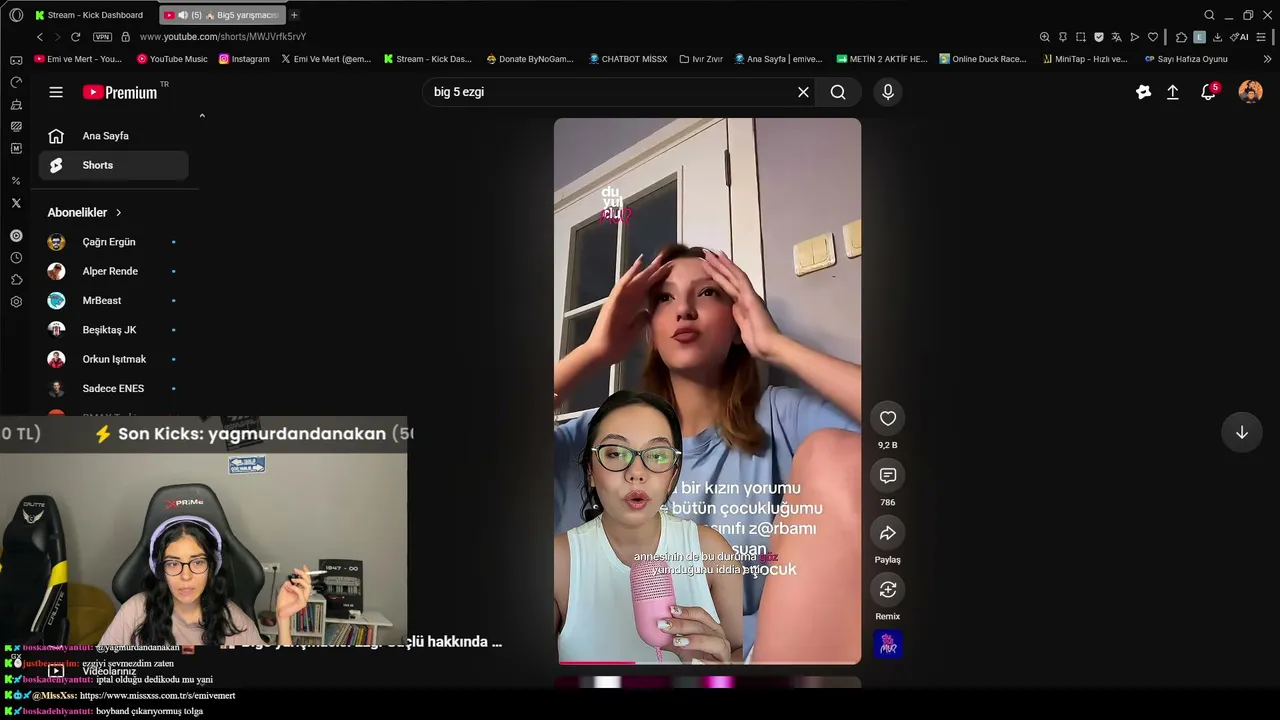Viewport: 1280px width, 720px height.
Task: Take a snapshot with the toolbar icon
Action: [x=1081, y=37]
